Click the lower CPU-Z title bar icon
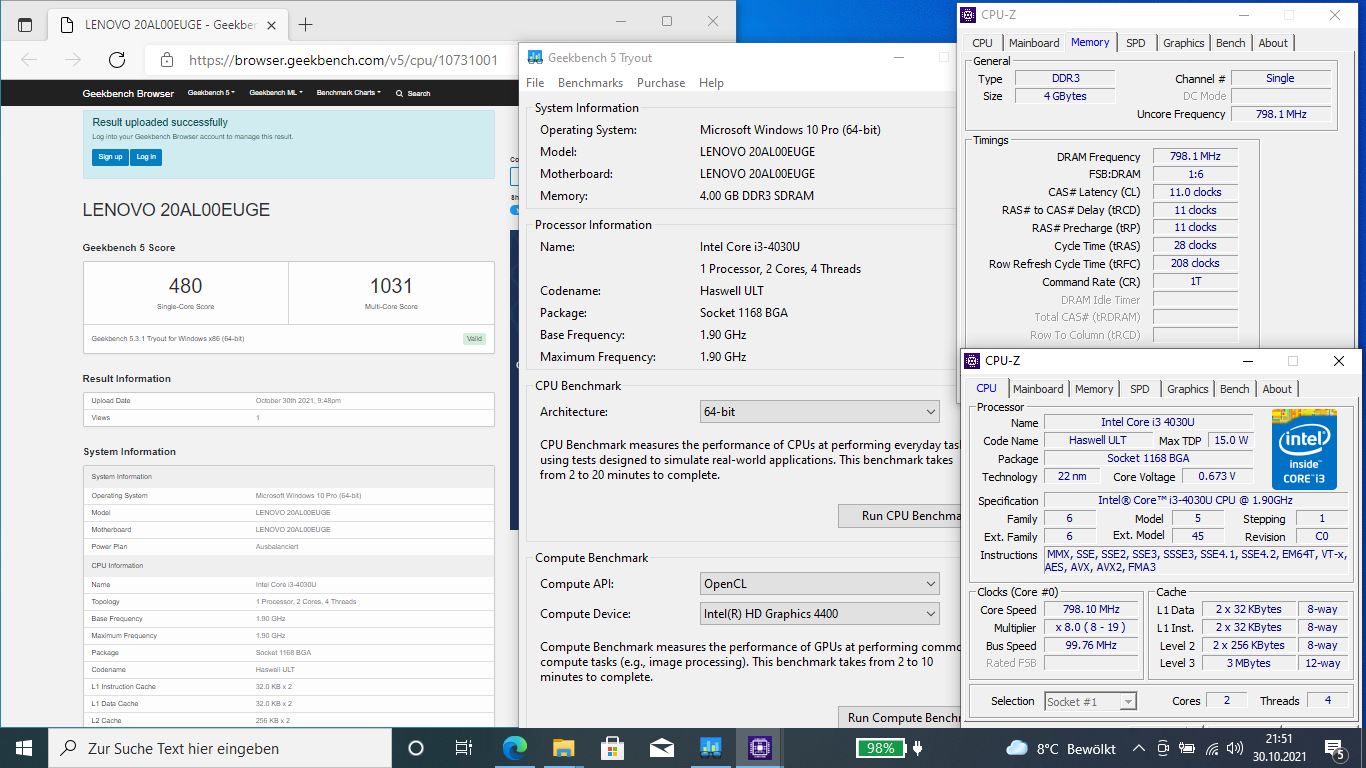This screenshot has width=1366, height=768. 973,361
